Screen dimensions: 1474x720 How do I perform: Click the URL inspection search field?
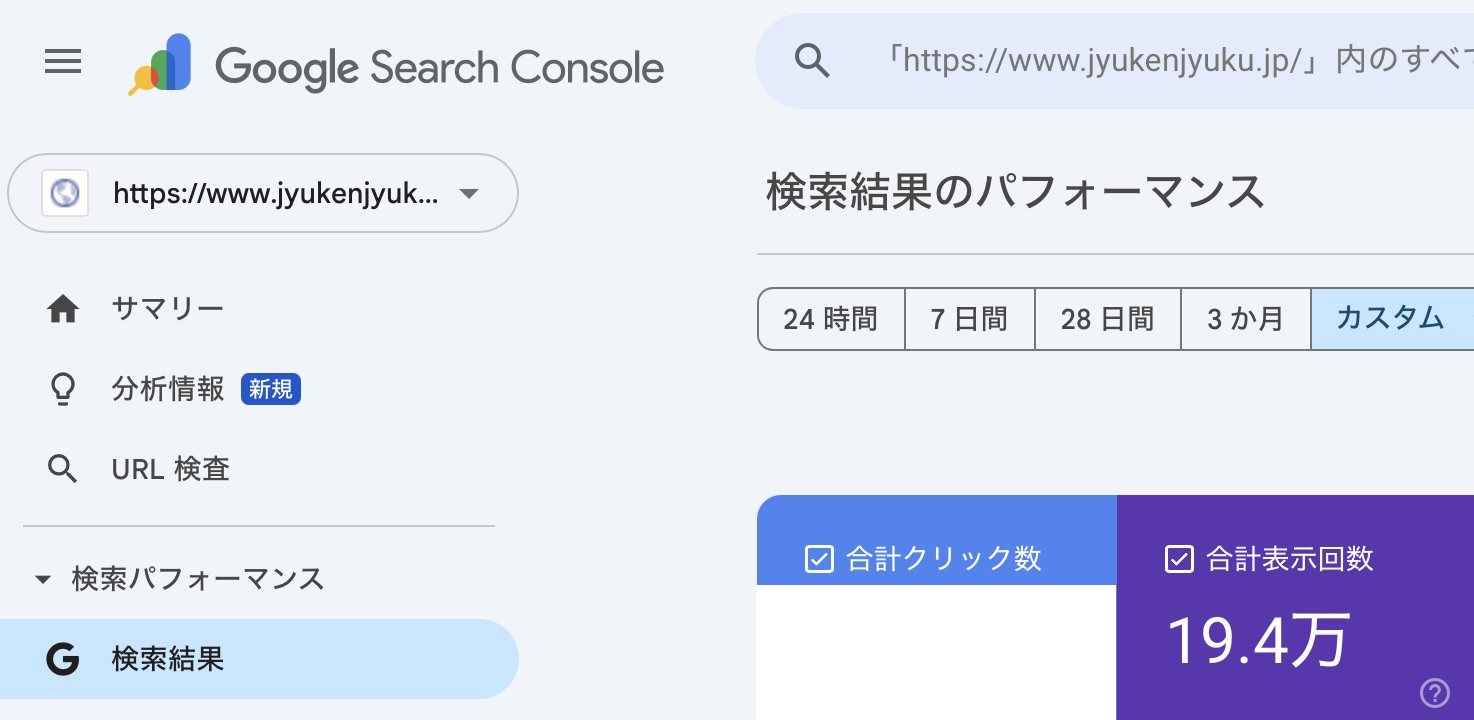pos(1150,62)
